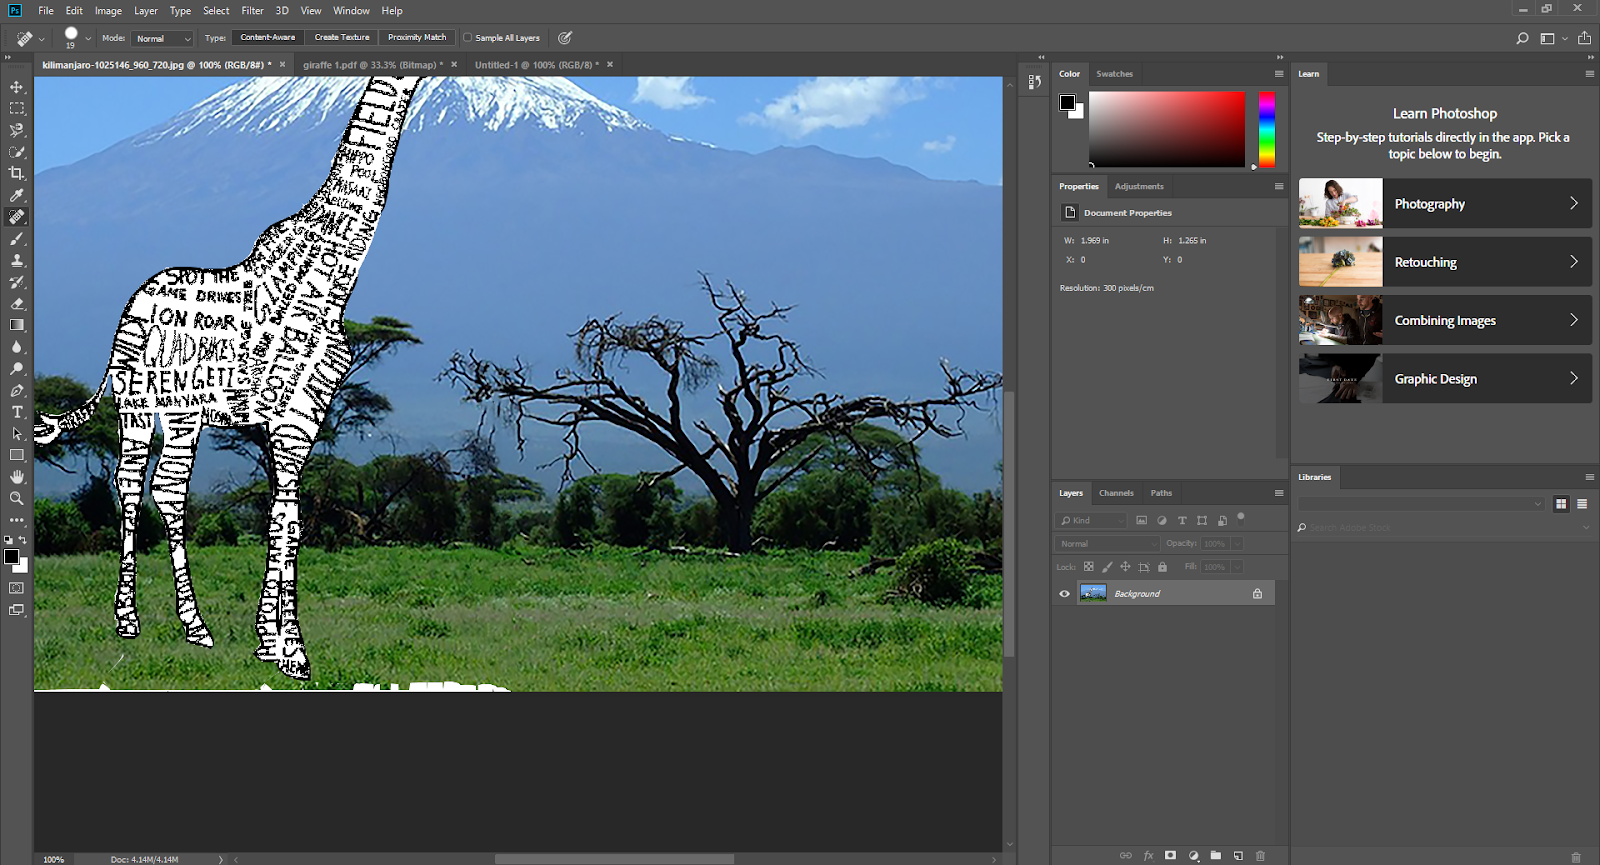Viewport: 1600px width, 865px height.
Task: Open the share image icon
Action: click(1584, 38)
